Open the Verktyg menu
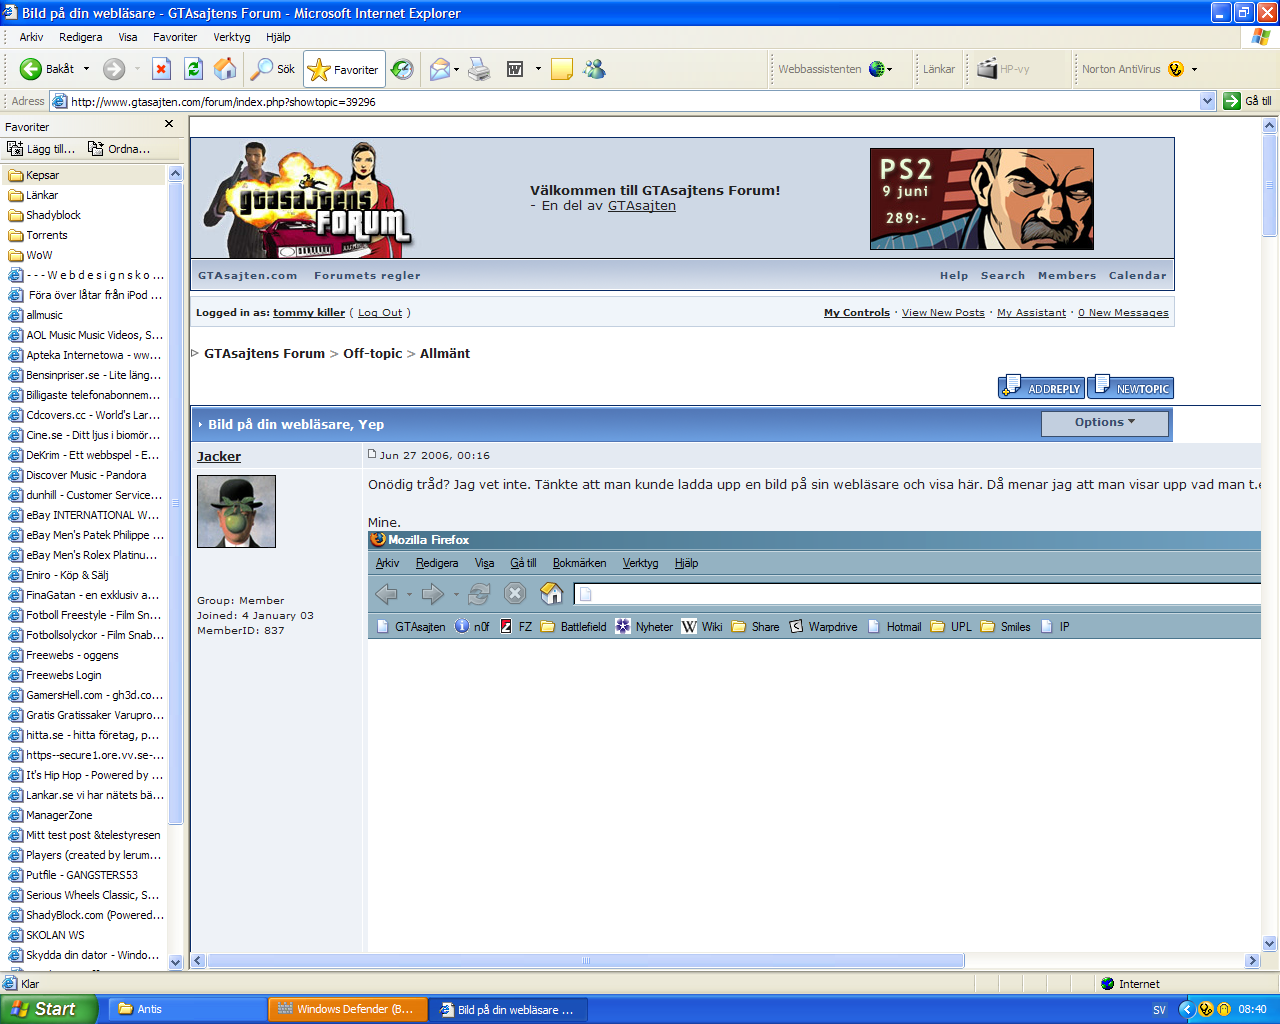 click(x=232, y=37)
